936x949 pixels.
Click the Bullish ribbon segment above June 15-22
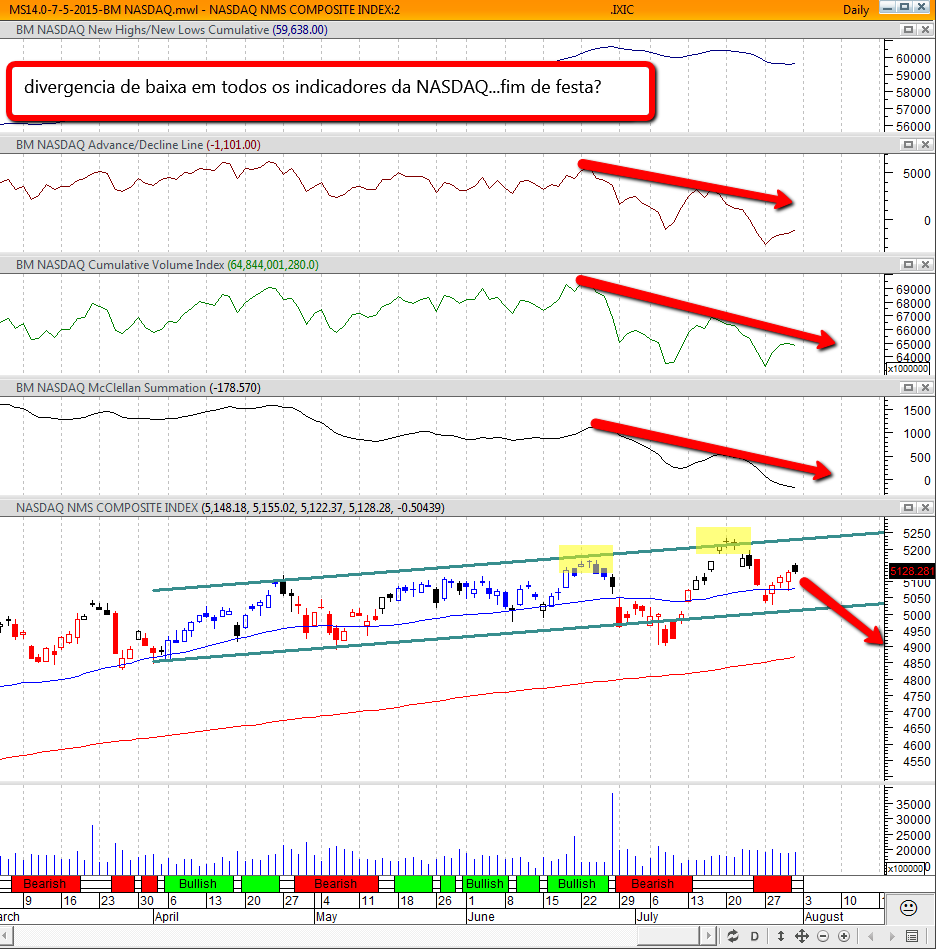(x=577, y=884)
